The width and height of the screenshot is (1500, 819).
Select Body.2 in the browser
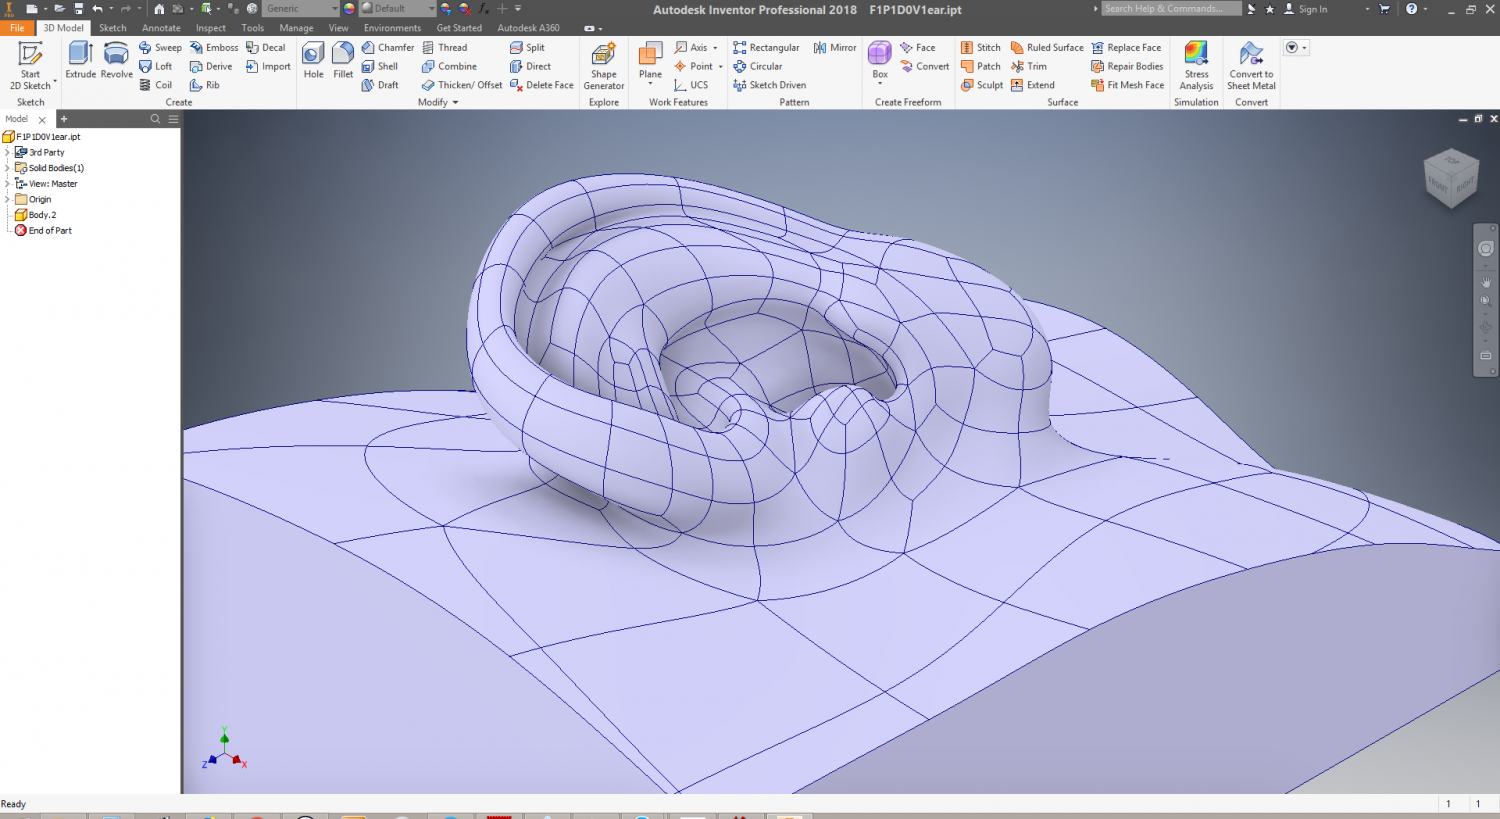click(x=36, y=215)
